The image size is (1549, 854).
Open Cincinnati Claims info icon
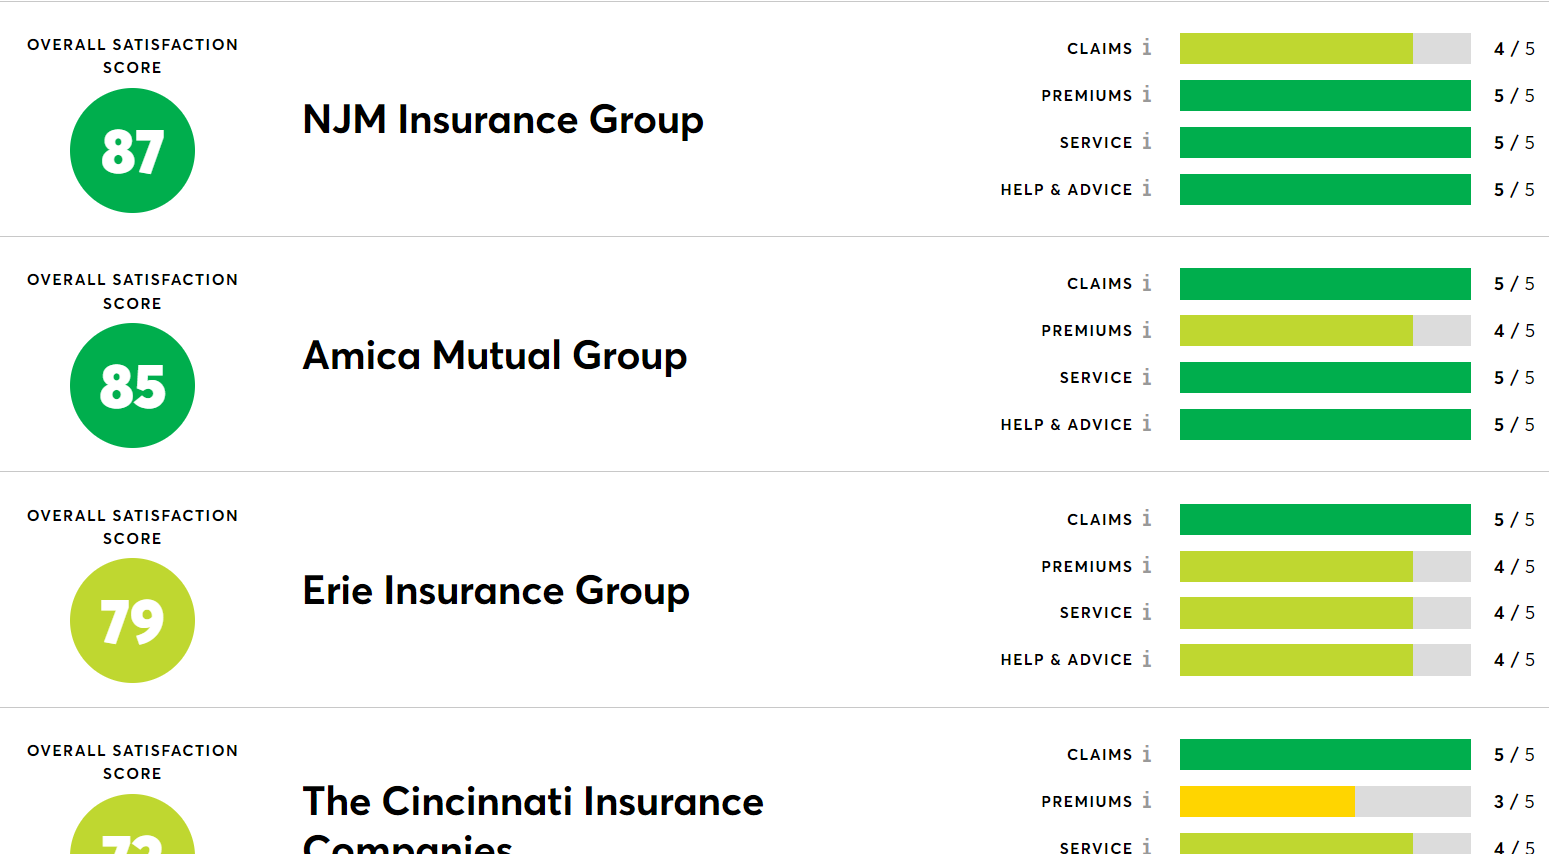1147,754
